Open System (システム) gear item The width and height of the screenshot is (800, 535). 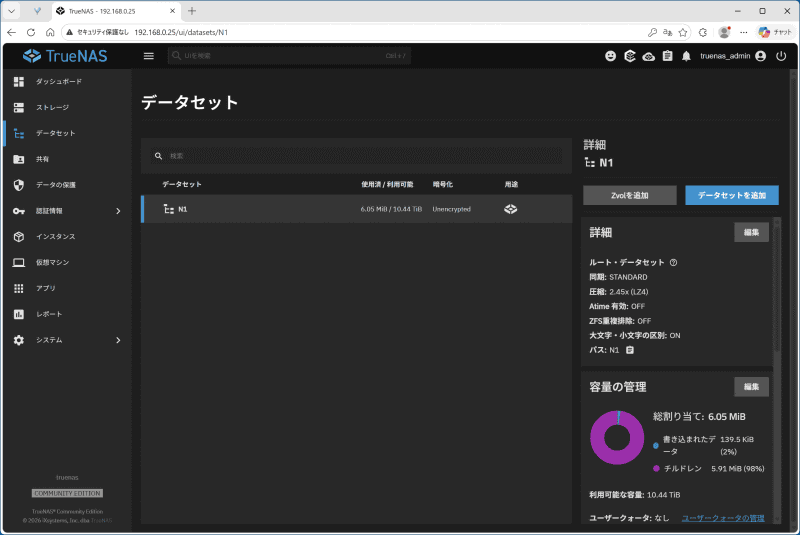19,340
